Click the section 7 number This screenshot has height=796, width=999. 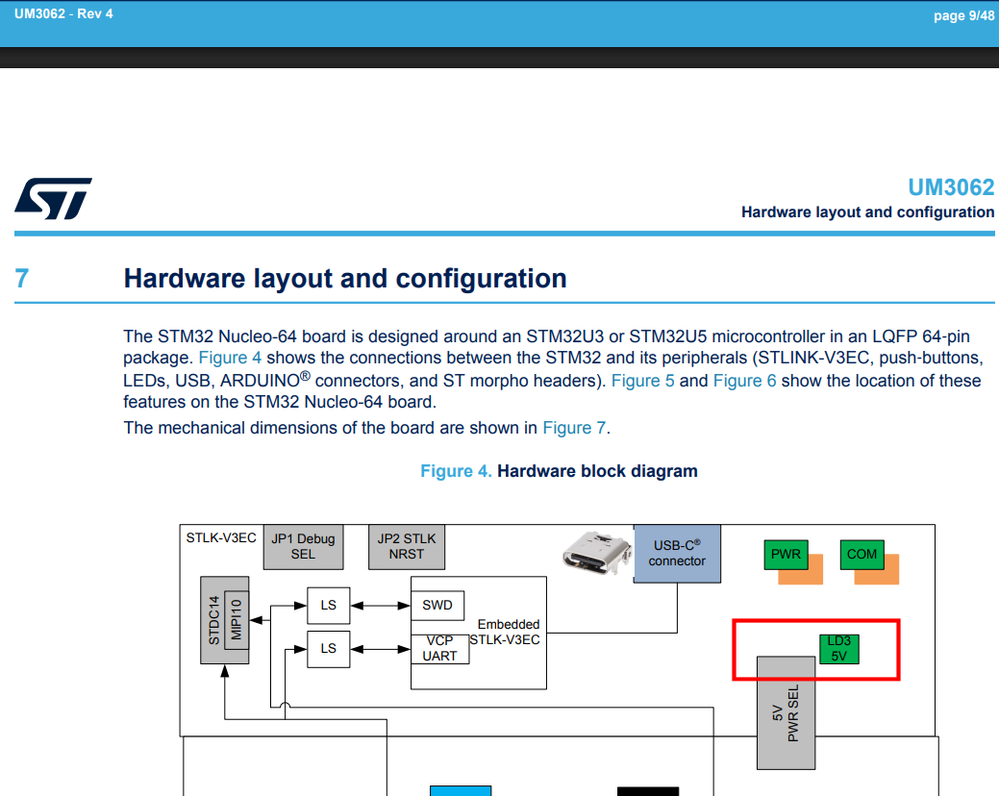pyautogui.click(x=22, y=279)
